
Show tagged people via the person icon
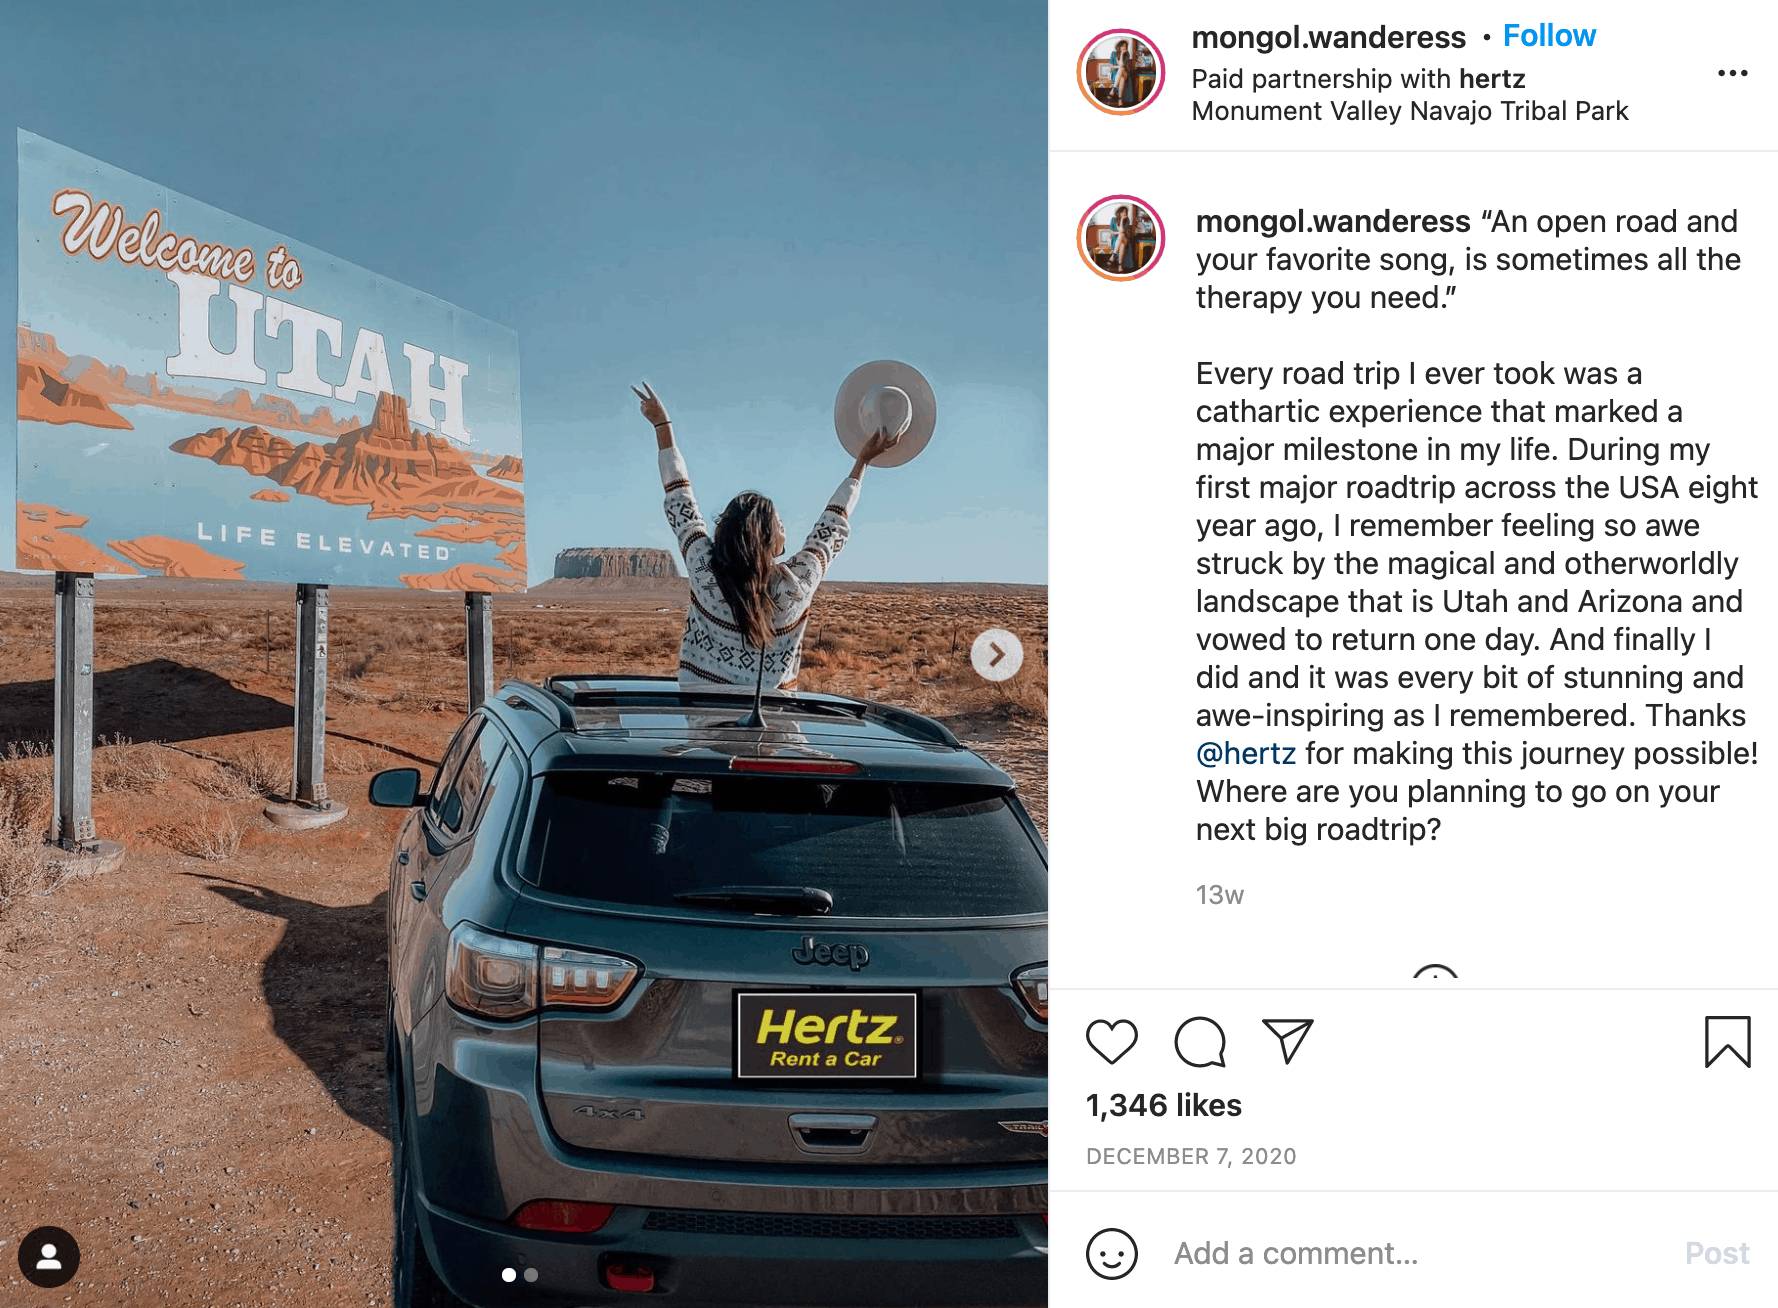(48, 1256)
